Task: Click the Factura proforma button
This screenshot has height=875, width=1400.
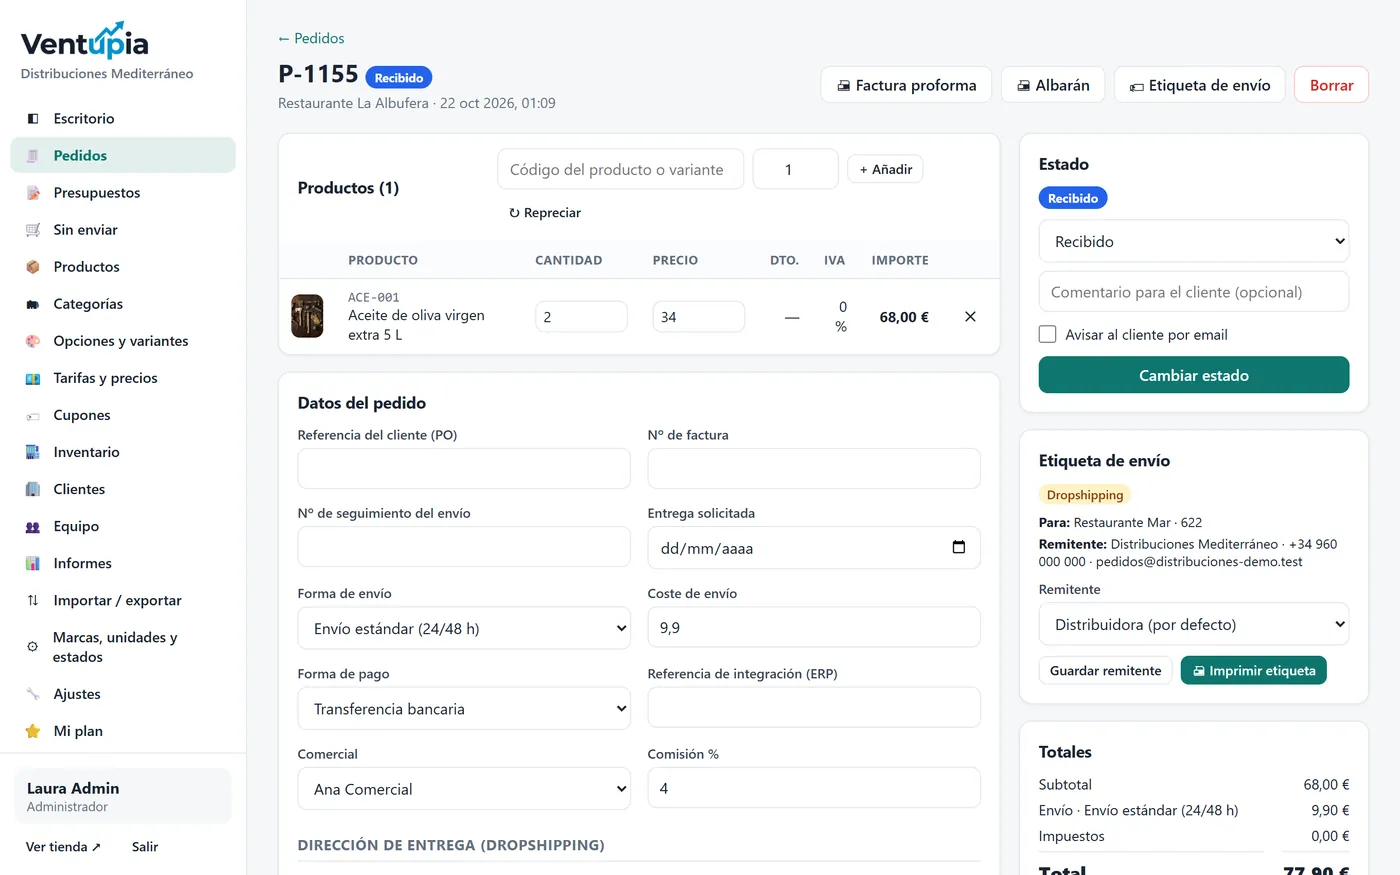Action: pos(906,85)
